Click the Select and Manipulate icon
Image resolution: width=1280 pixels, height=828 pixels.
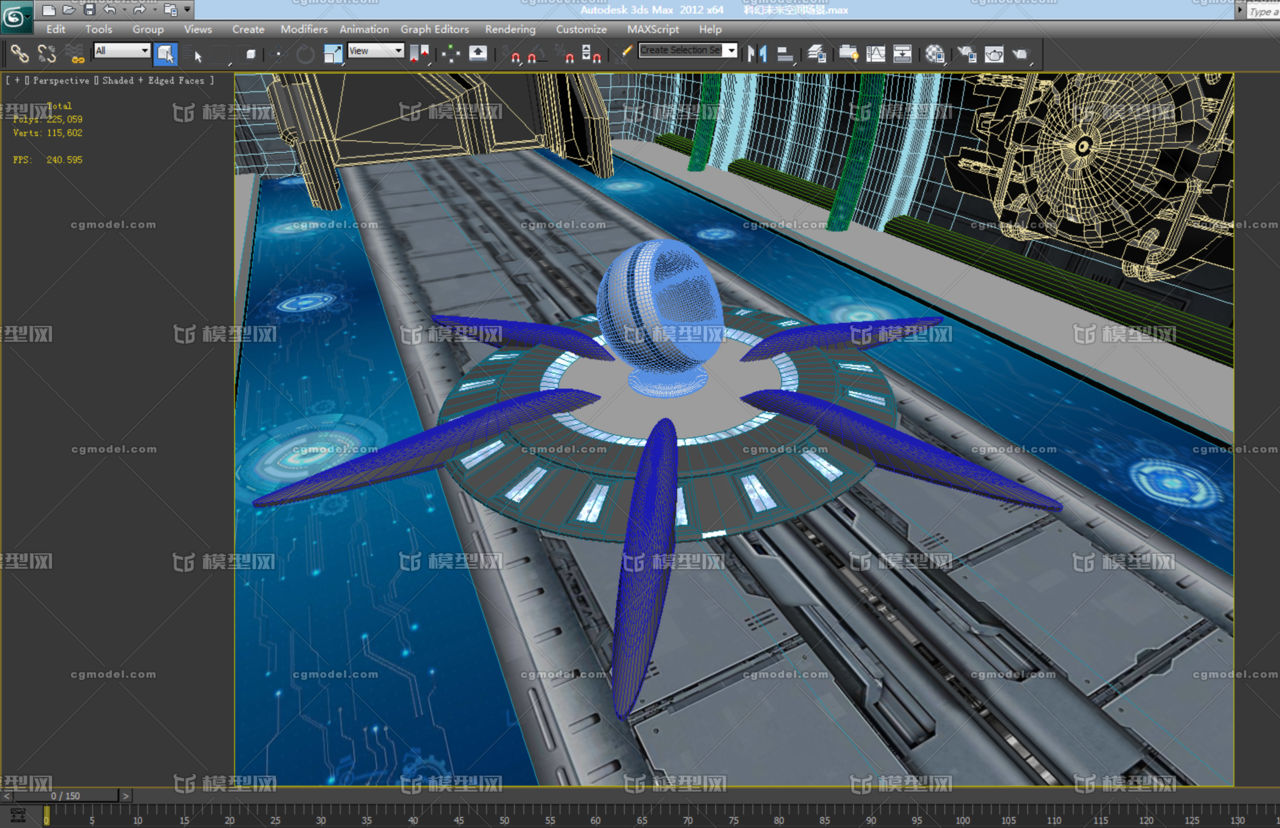(x=451, y=54)
